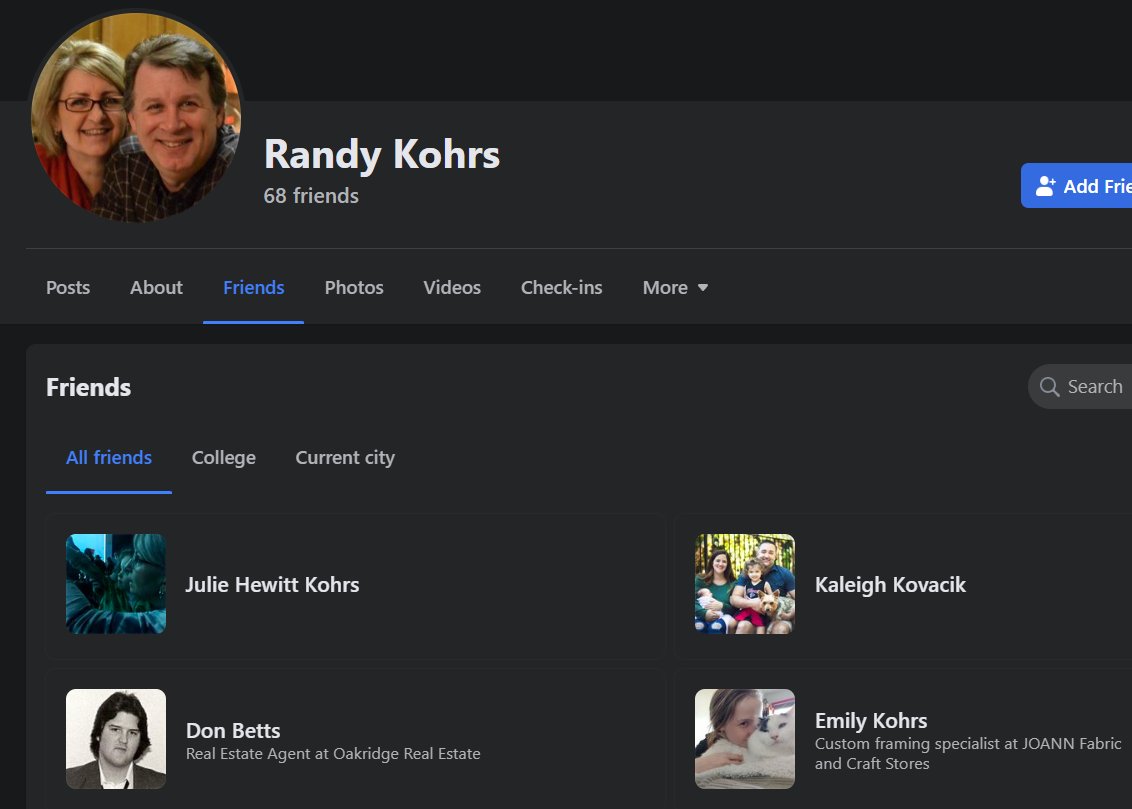Open Julie Hewitt Kohrs photo thumbnail
This screenshot has width=1132, height=809.
[116, 584]
